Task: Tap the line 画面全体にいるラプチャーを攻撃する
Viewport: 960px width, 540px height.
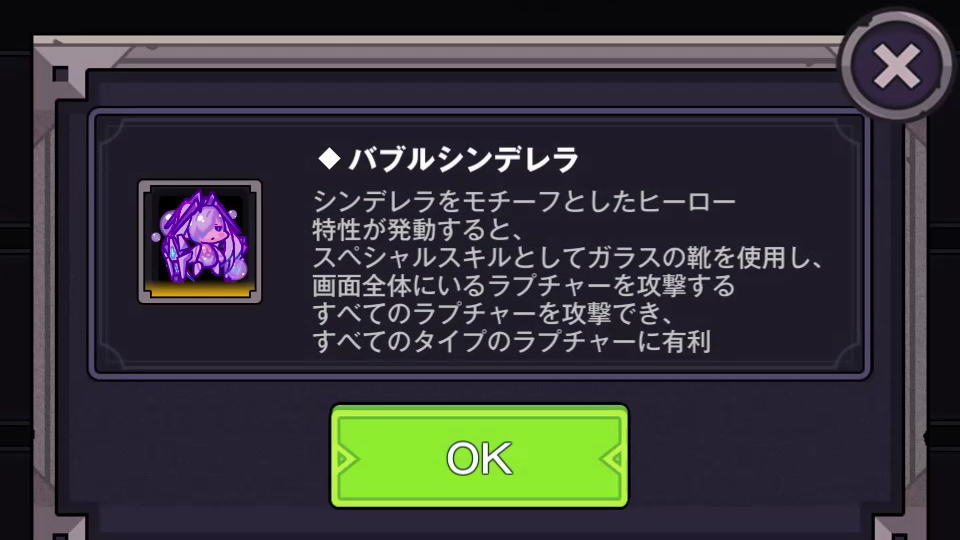Action: click(x=524, y=285)
